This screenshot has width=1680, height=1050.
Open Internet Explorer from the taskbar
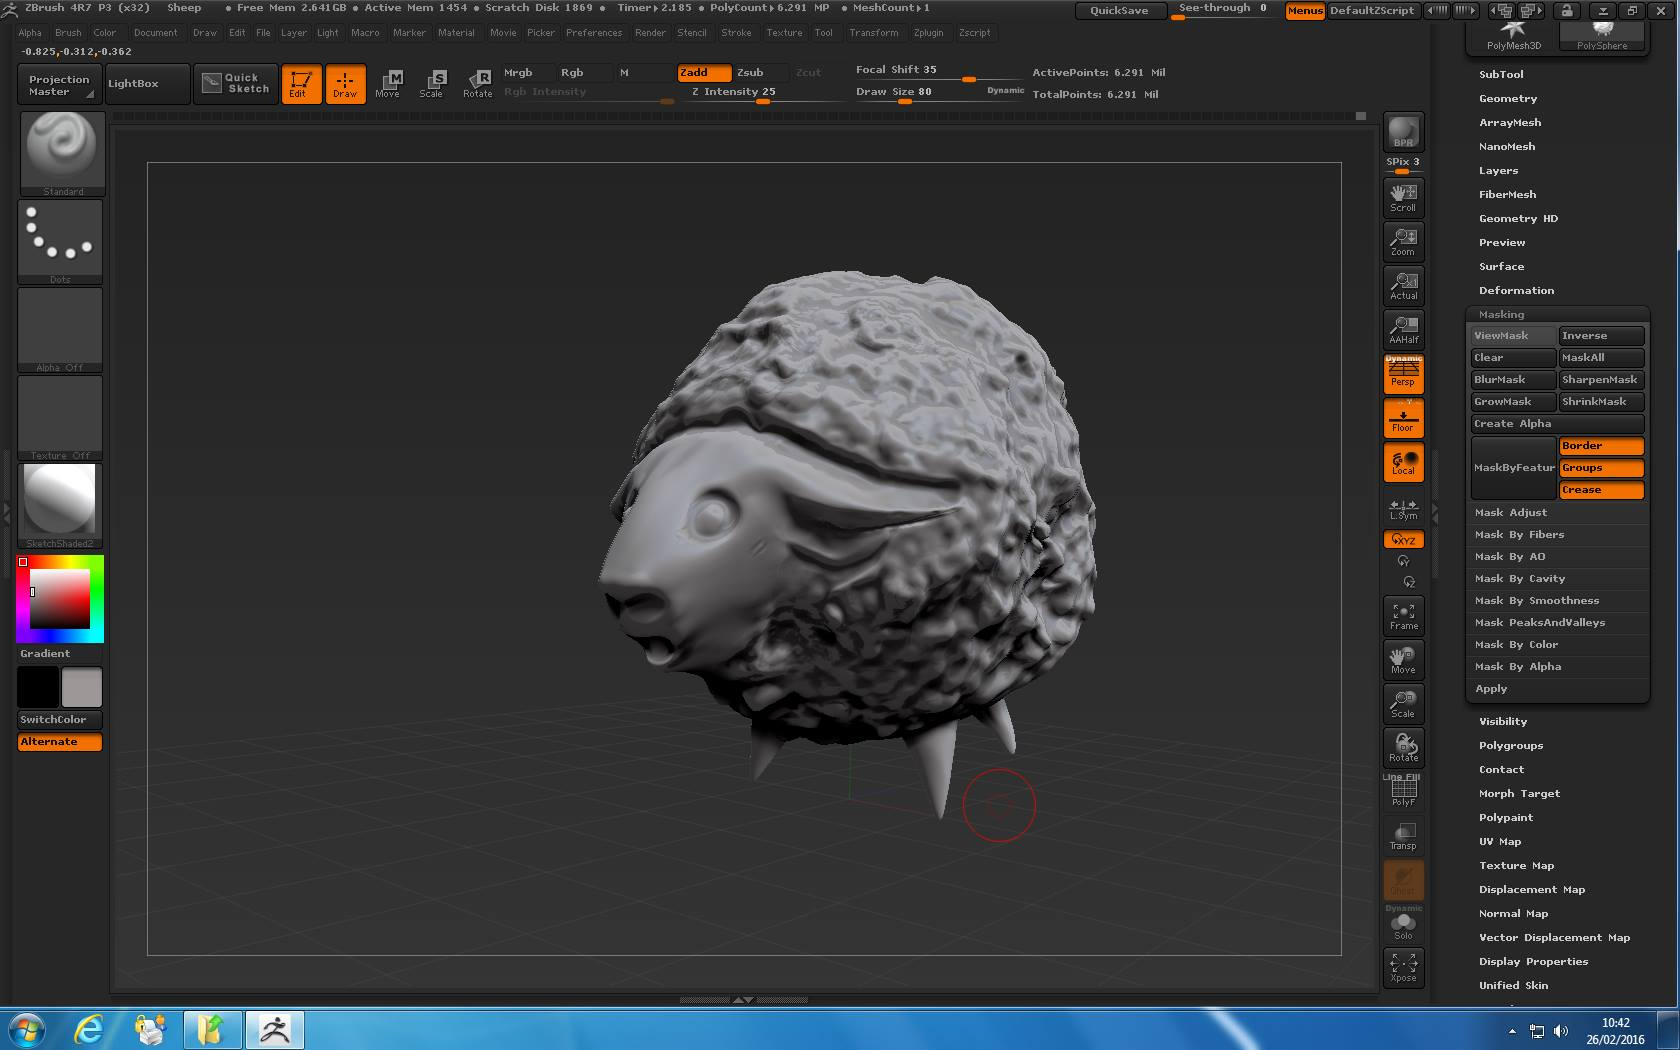tap(89, 1029)
